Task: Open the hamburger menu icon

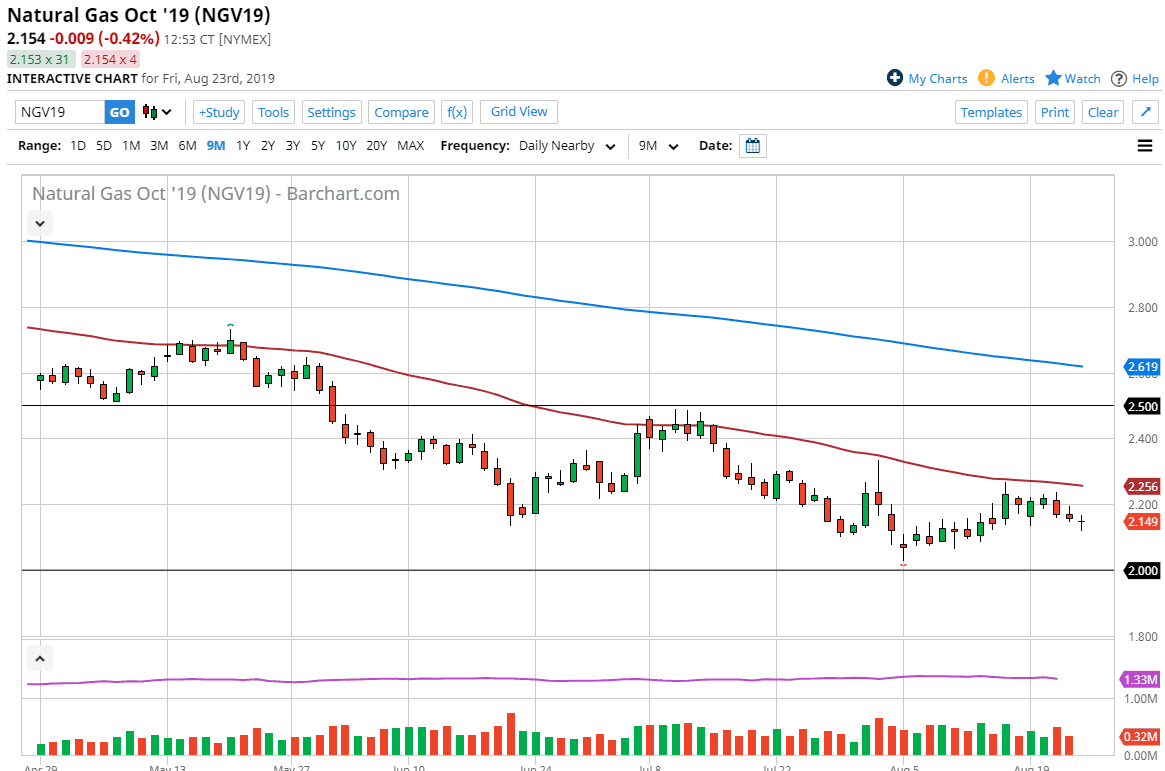Action: [1145, 146]
